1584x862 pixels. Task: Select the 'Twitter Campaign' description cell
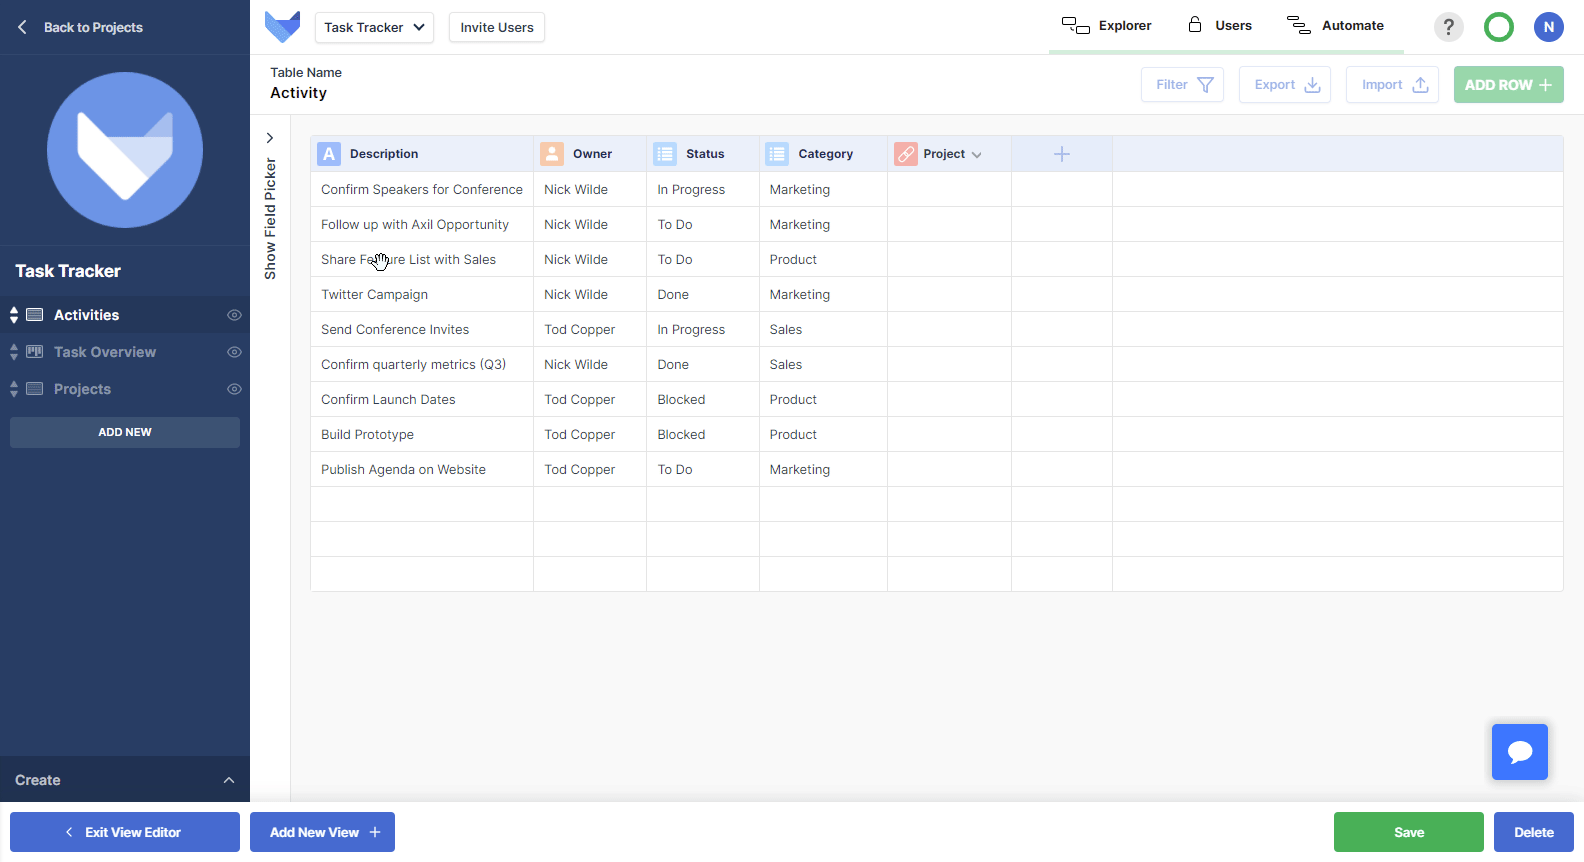pos(422,294)
